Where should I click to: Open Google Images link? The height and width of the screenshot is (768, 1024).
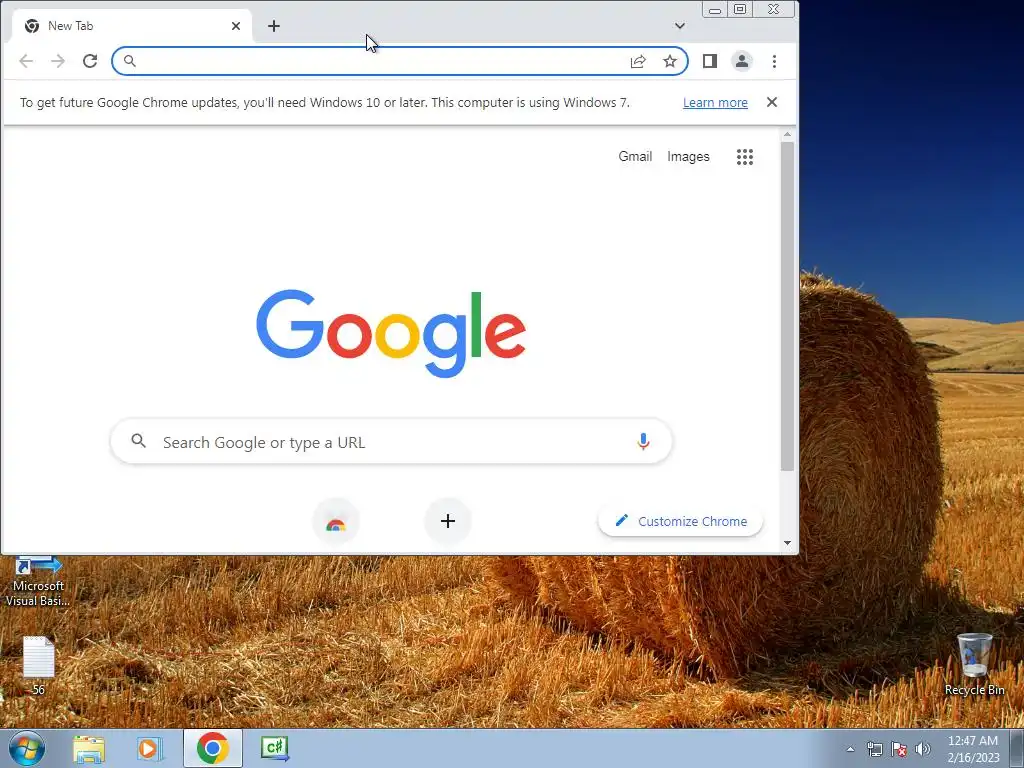(x=688, y=157)
